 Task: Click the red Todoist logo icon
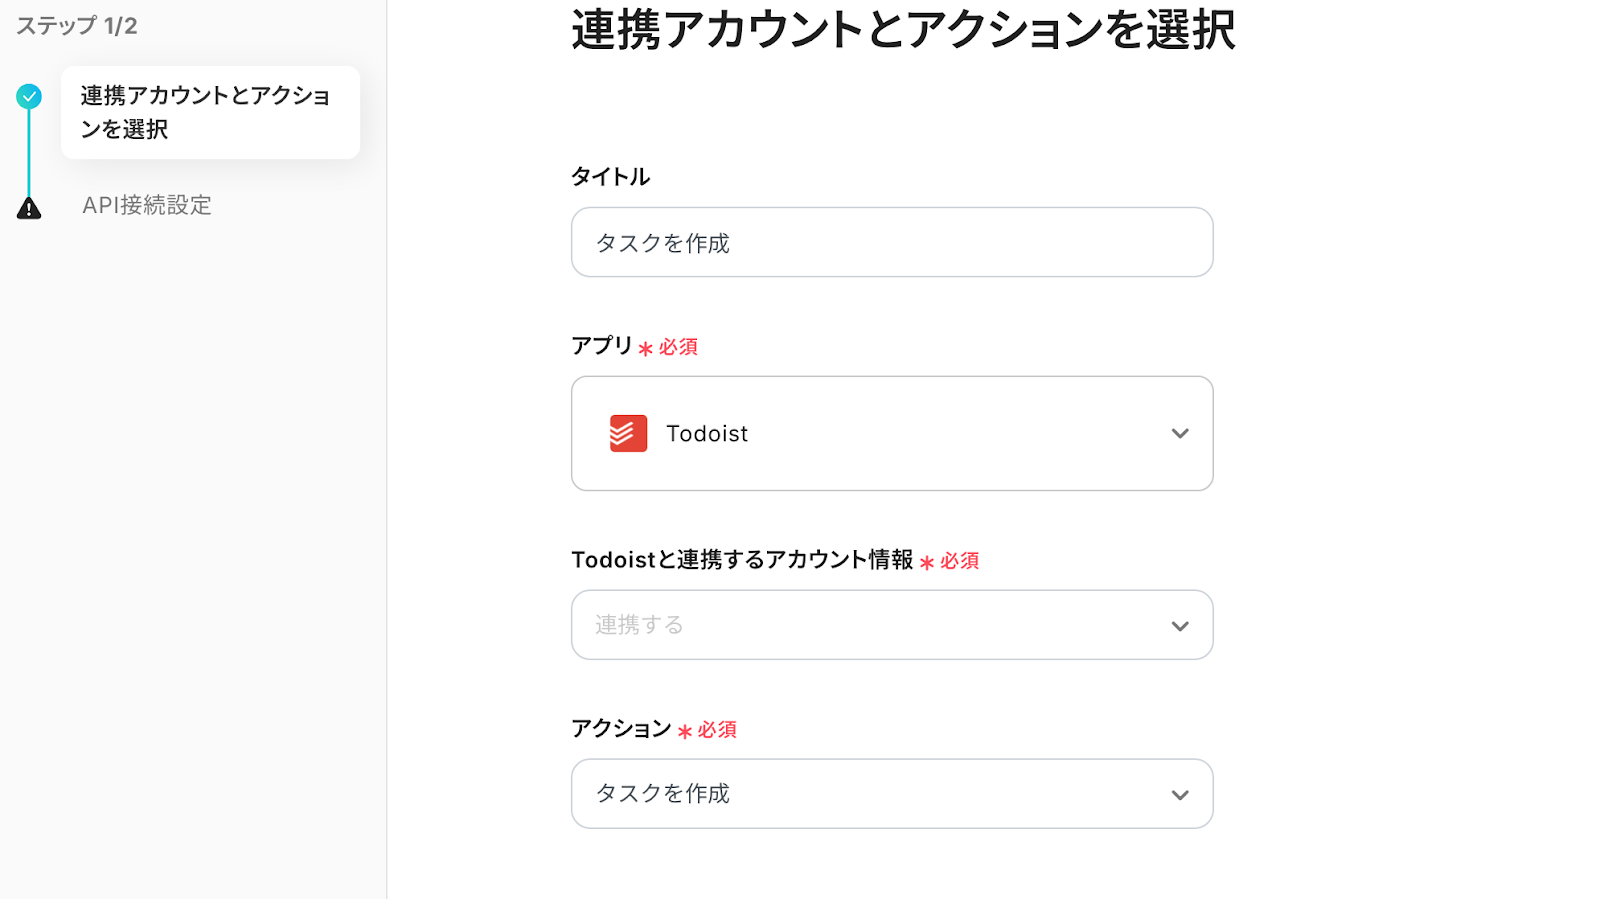click(x=628, y=434)
